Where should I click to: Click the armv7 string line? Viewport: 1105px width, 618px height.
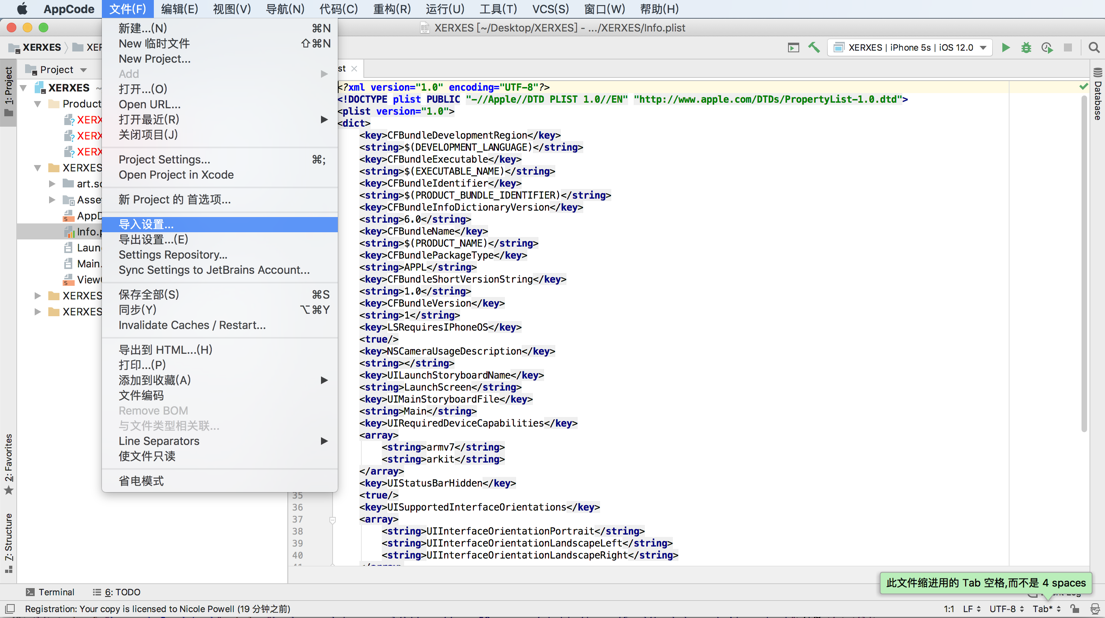click(x=443, y=447)
